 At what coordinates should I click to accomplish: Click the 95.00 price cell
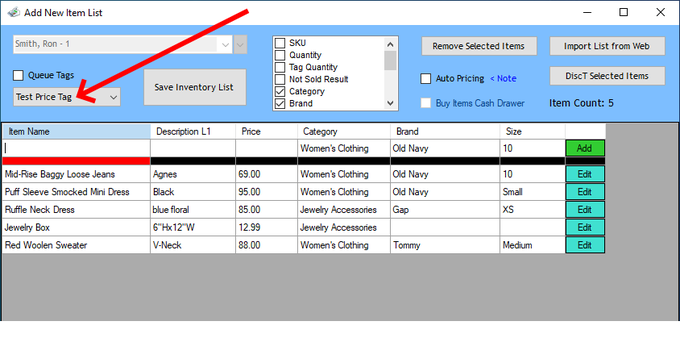[267, 192]
